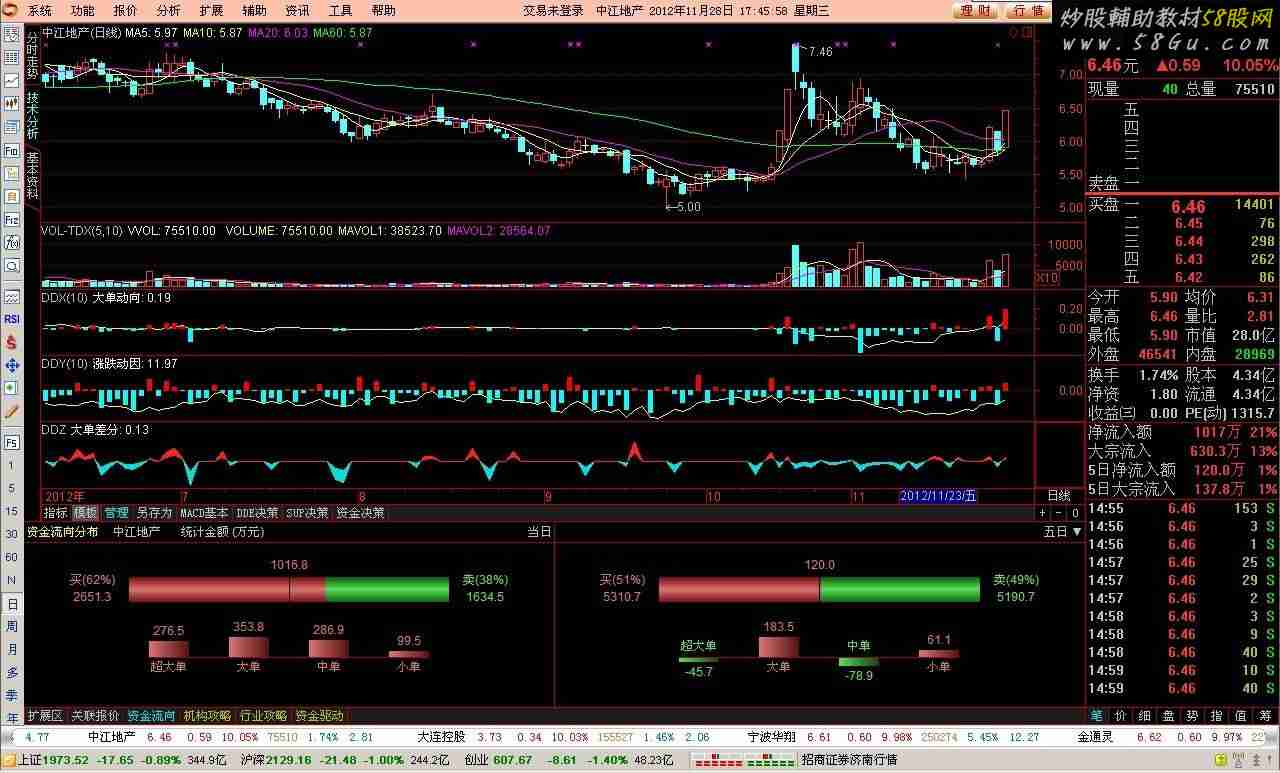Open the 帮助 menu
This screenshot has height=773, width=1280.
pyautogui.click(x=383, y=11)
